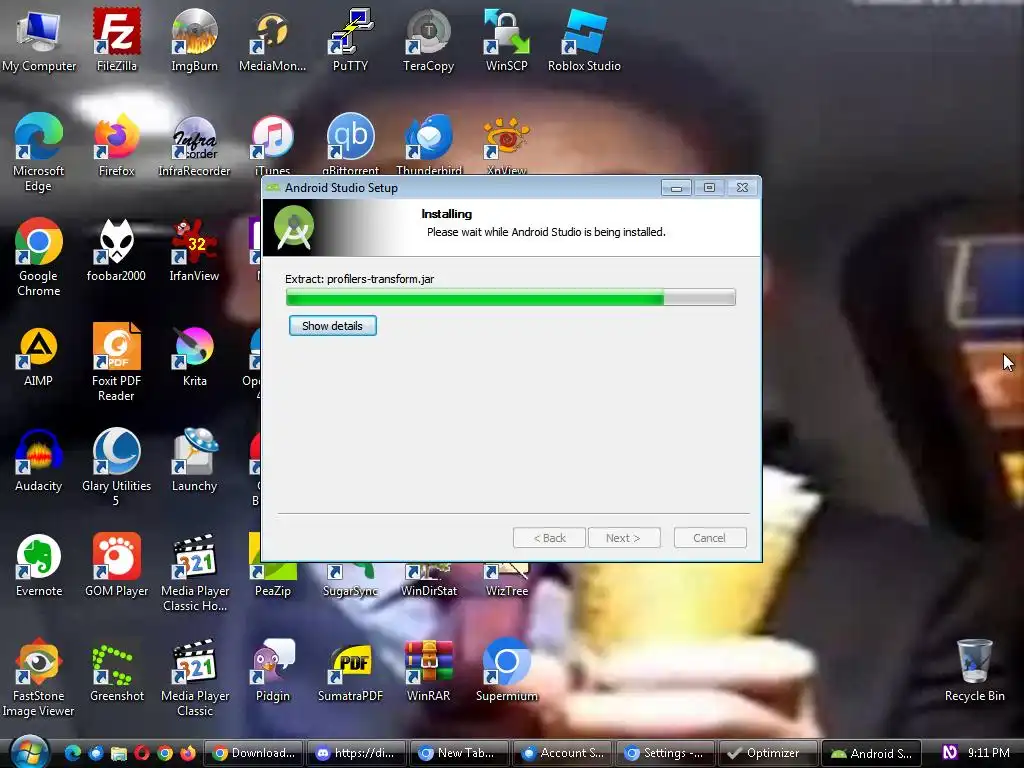This screenshot has width=1024, height=768.
Task: Open the Google Chrome desktop icon
Action: click(39, 256)
